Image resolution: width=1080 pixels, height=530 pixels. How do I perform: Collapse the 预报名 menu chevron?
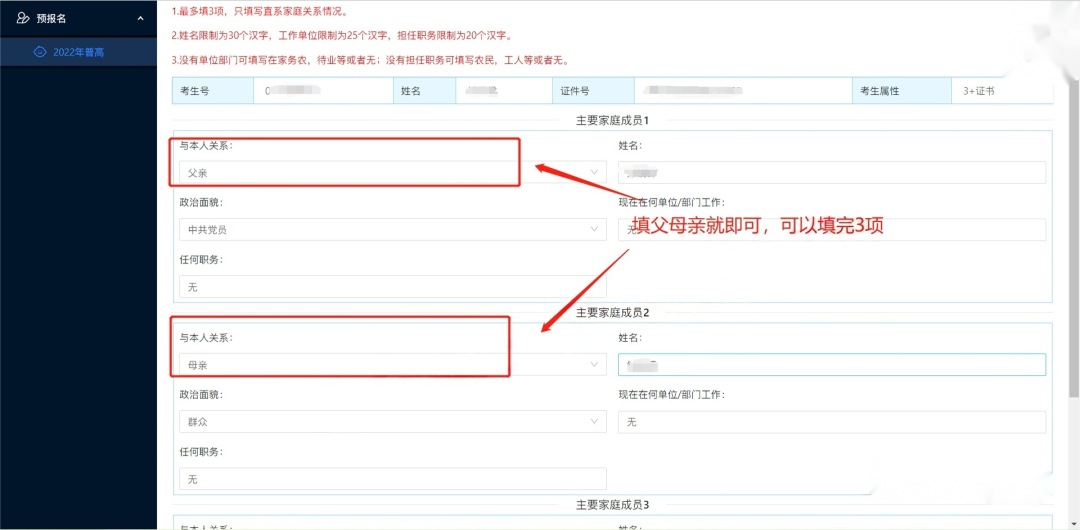[140, 18]
